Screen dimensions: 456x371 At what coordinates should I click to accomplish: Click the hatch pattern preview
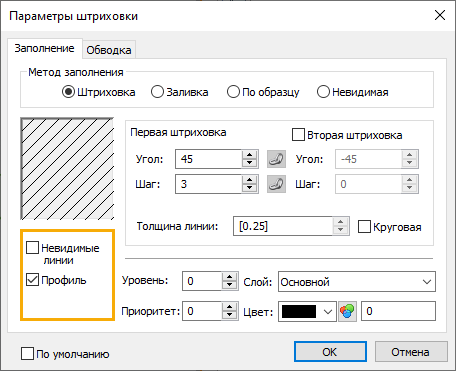[x=67, y=169]
